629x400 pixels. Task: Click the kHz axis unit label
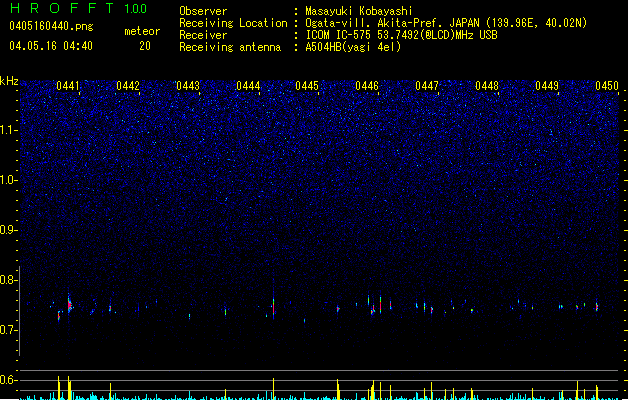9,81
